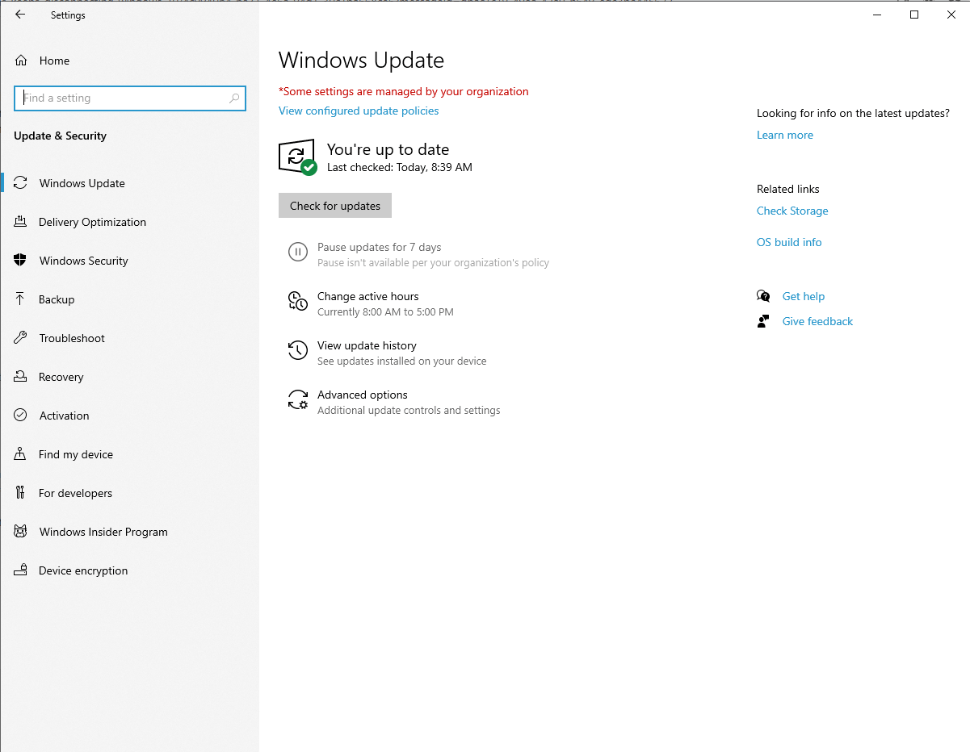The image size is (970, 752).
Task: Click the Home house icon
Action: [x=21, y=61]
